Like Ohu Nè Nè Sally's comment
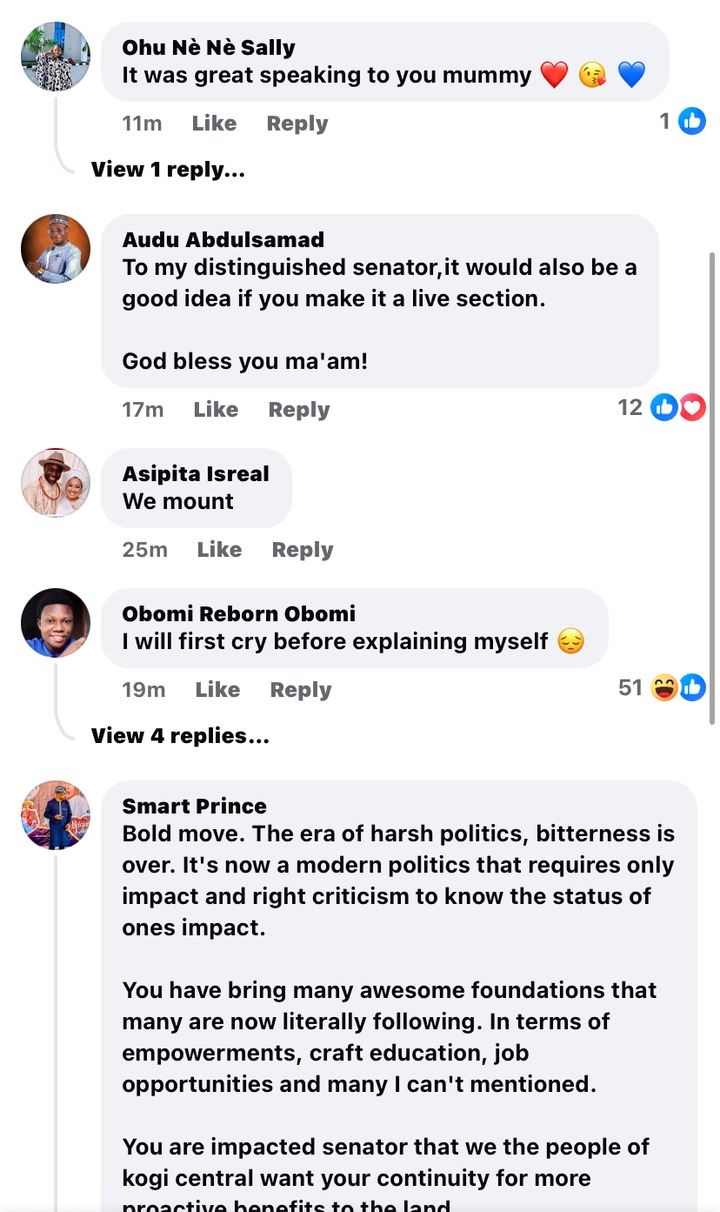720x1212 pixels. pos(214,123)
